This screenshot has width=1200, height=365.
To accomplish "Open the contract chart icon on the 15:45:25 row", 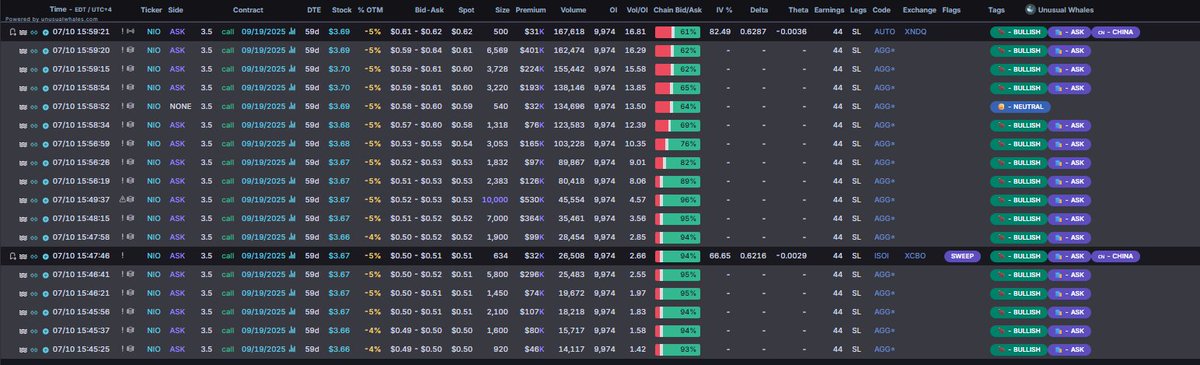I will (292, 349).
